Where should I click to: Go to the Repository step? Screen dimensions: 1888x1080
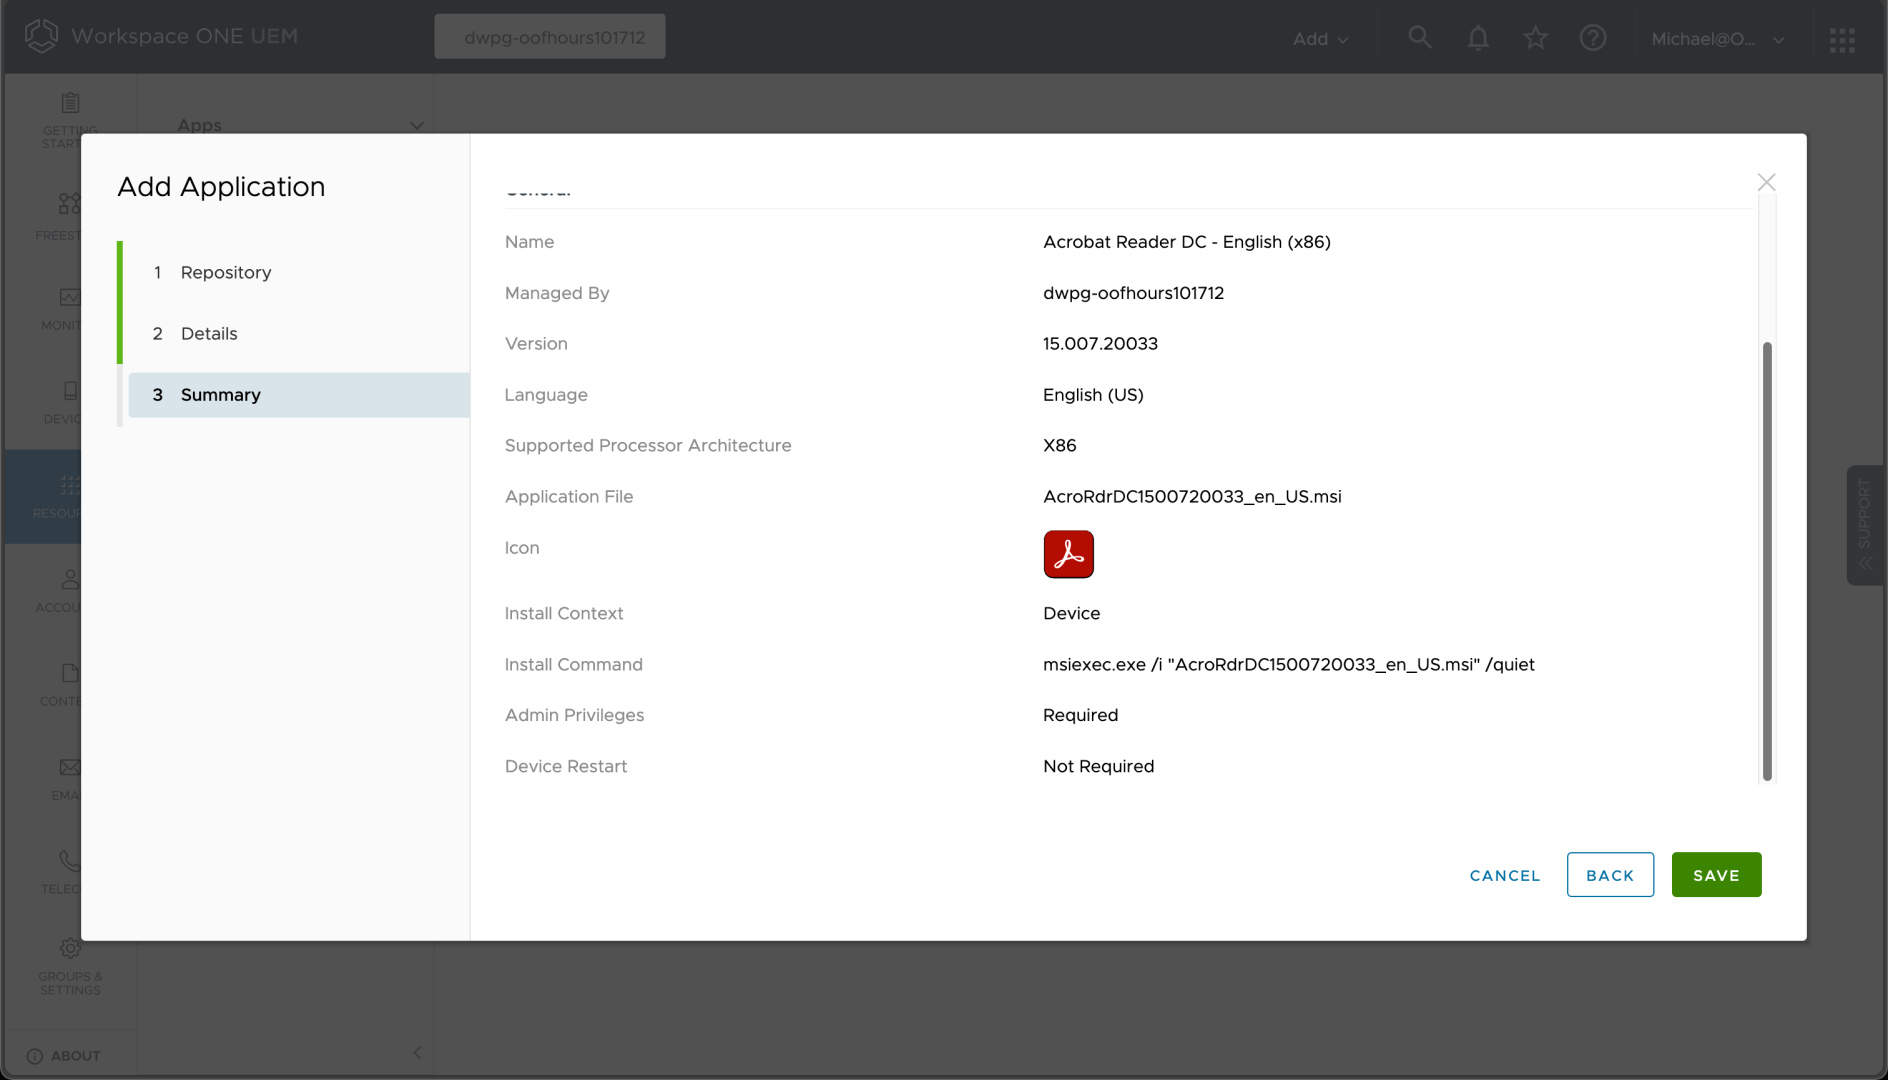226,272
